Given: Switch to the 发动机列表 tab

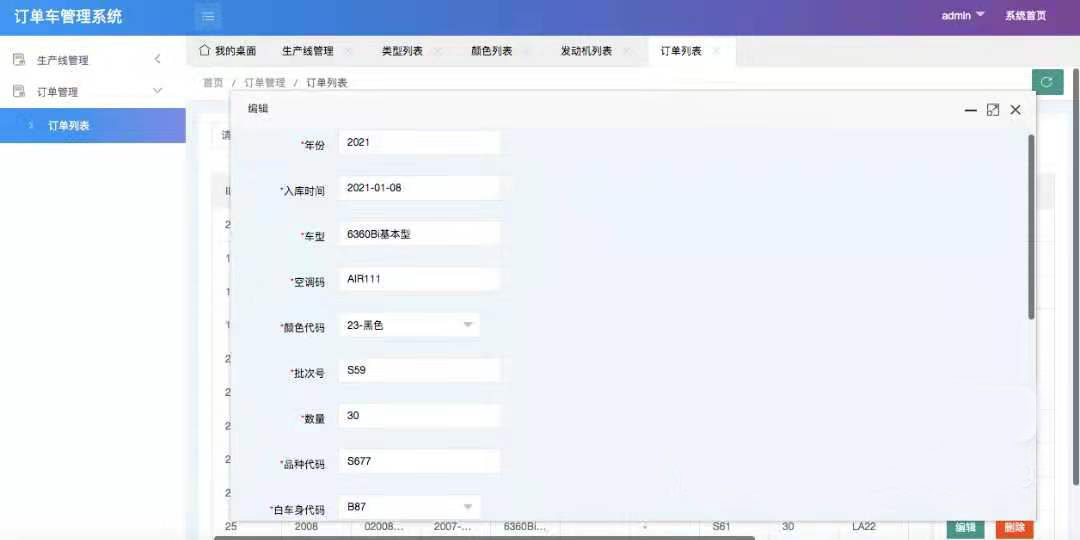Looking at the screenshot, I should (x=586, y=51).
